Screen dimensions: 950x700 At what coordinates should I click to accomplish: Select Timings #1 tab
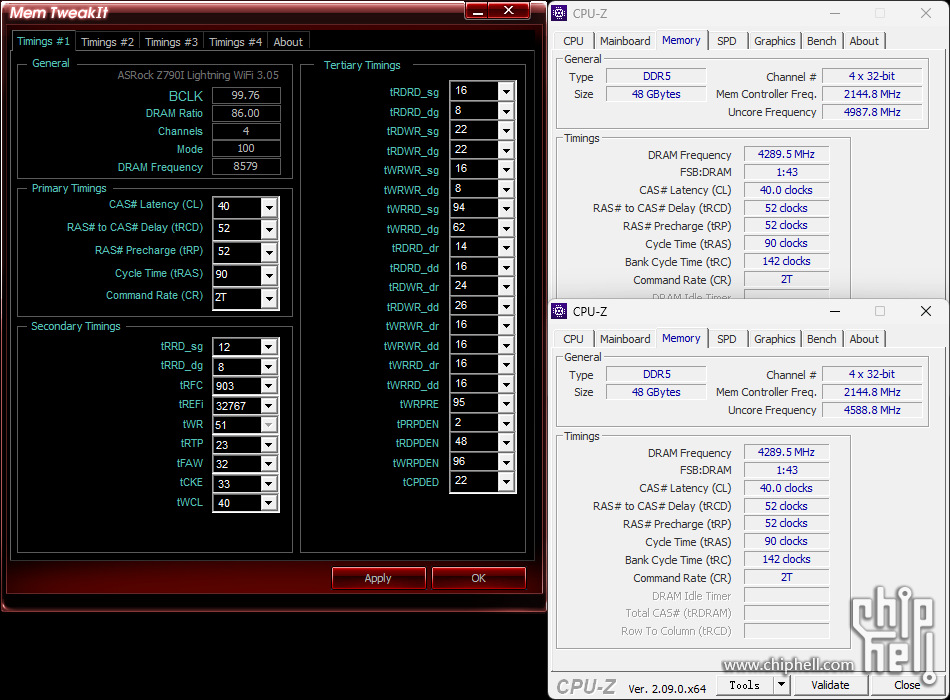[x=43, y=41]
